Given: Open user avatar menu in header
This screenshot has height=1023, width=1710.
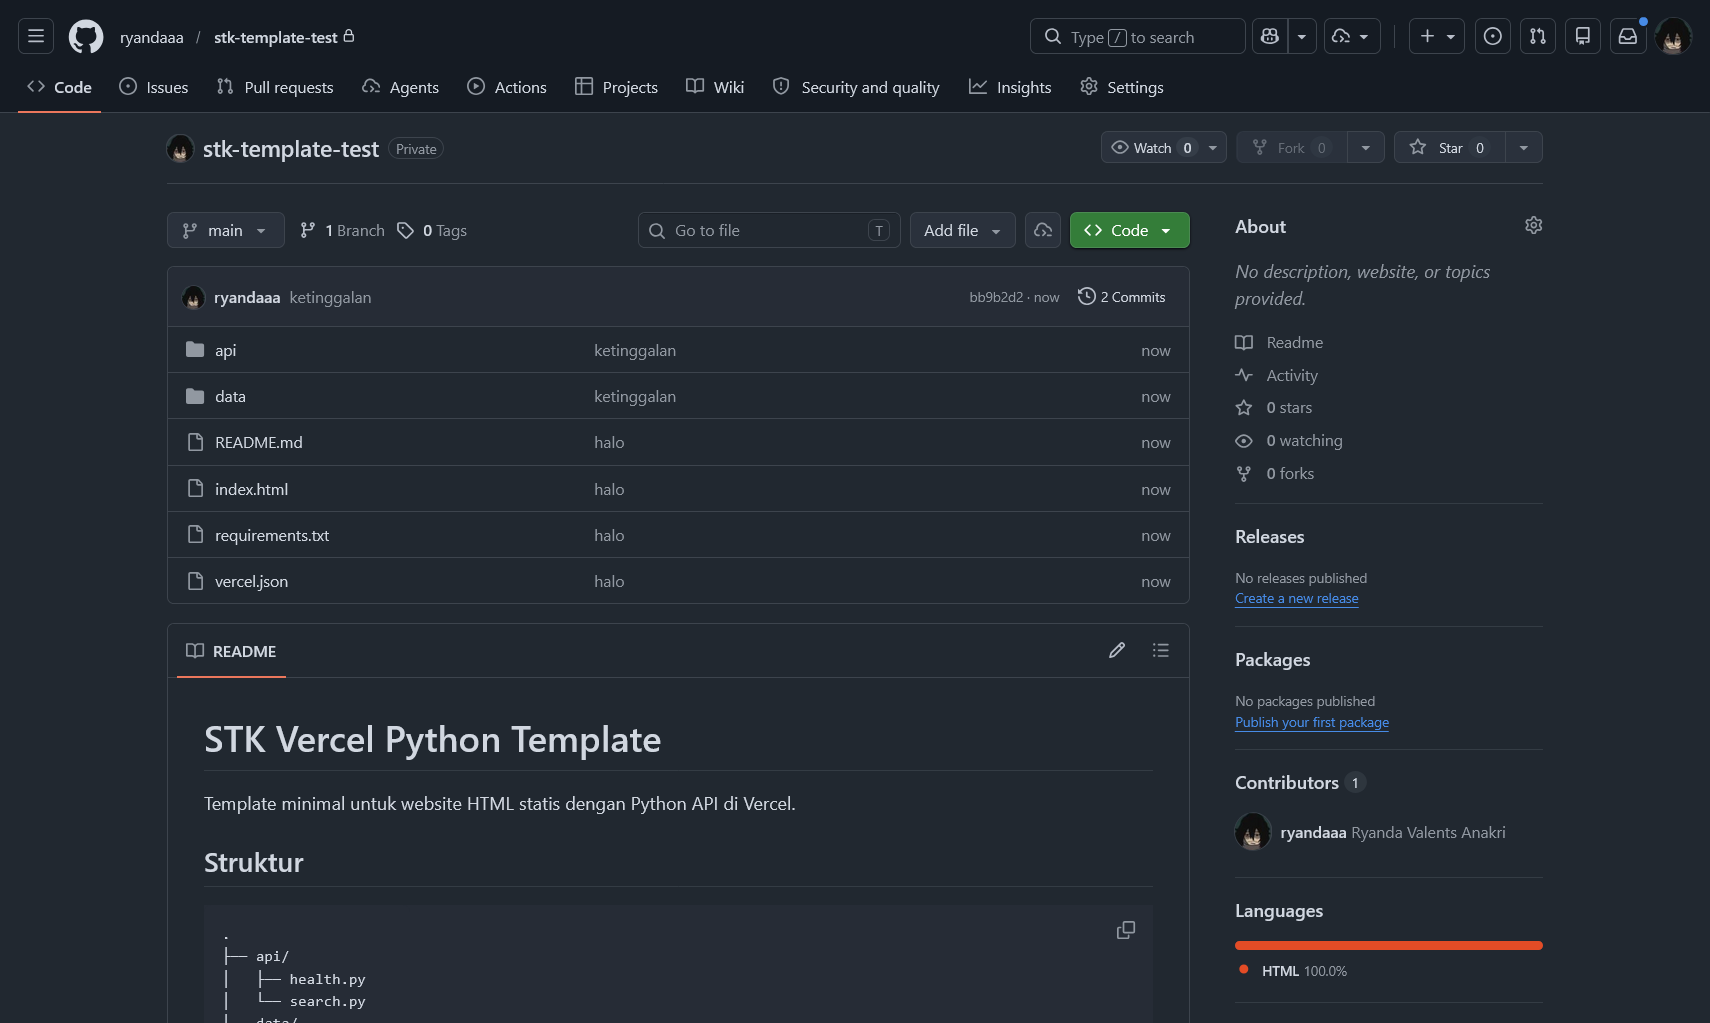Looking at the screenshot, I should pyautogui.click(x=1673, y=37).
